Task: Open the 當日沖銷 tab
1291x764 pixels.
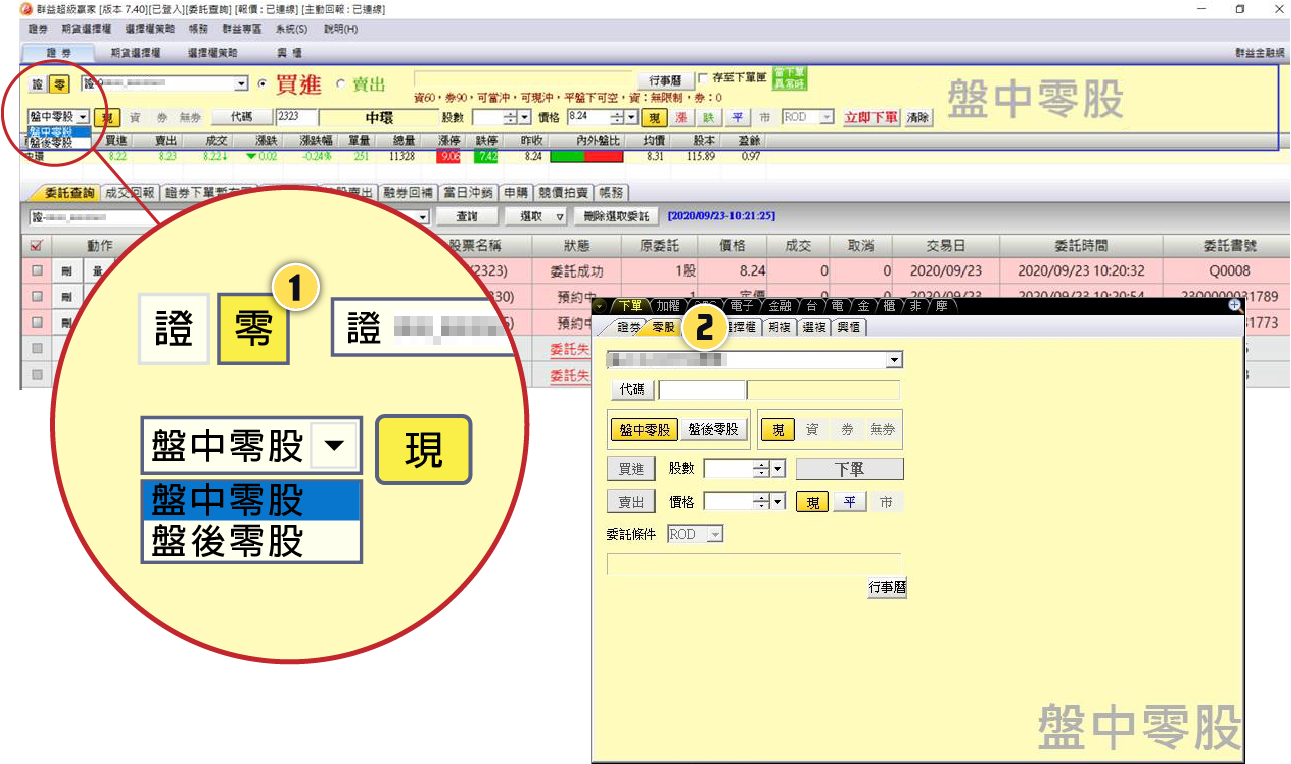Action: coord(467,193)
